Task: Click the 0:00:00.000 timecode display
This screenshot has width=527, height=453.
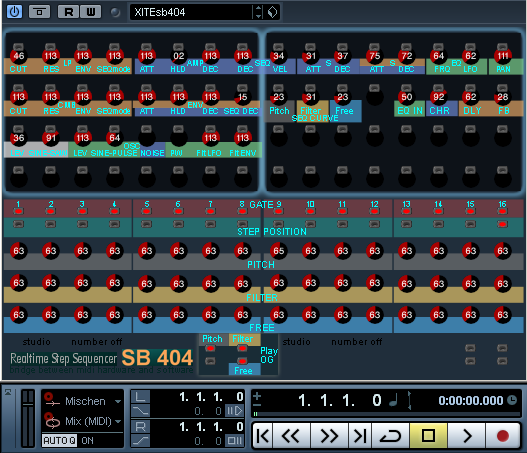Action: [471, 400]
